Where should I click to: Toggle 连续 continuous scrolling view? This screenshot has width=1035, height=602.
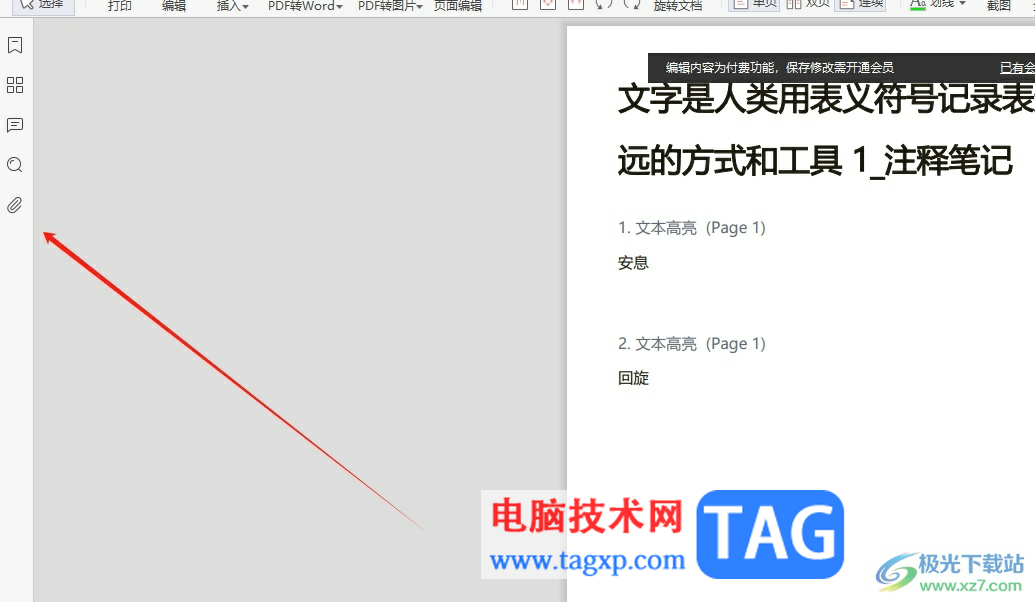coord(861,4)
